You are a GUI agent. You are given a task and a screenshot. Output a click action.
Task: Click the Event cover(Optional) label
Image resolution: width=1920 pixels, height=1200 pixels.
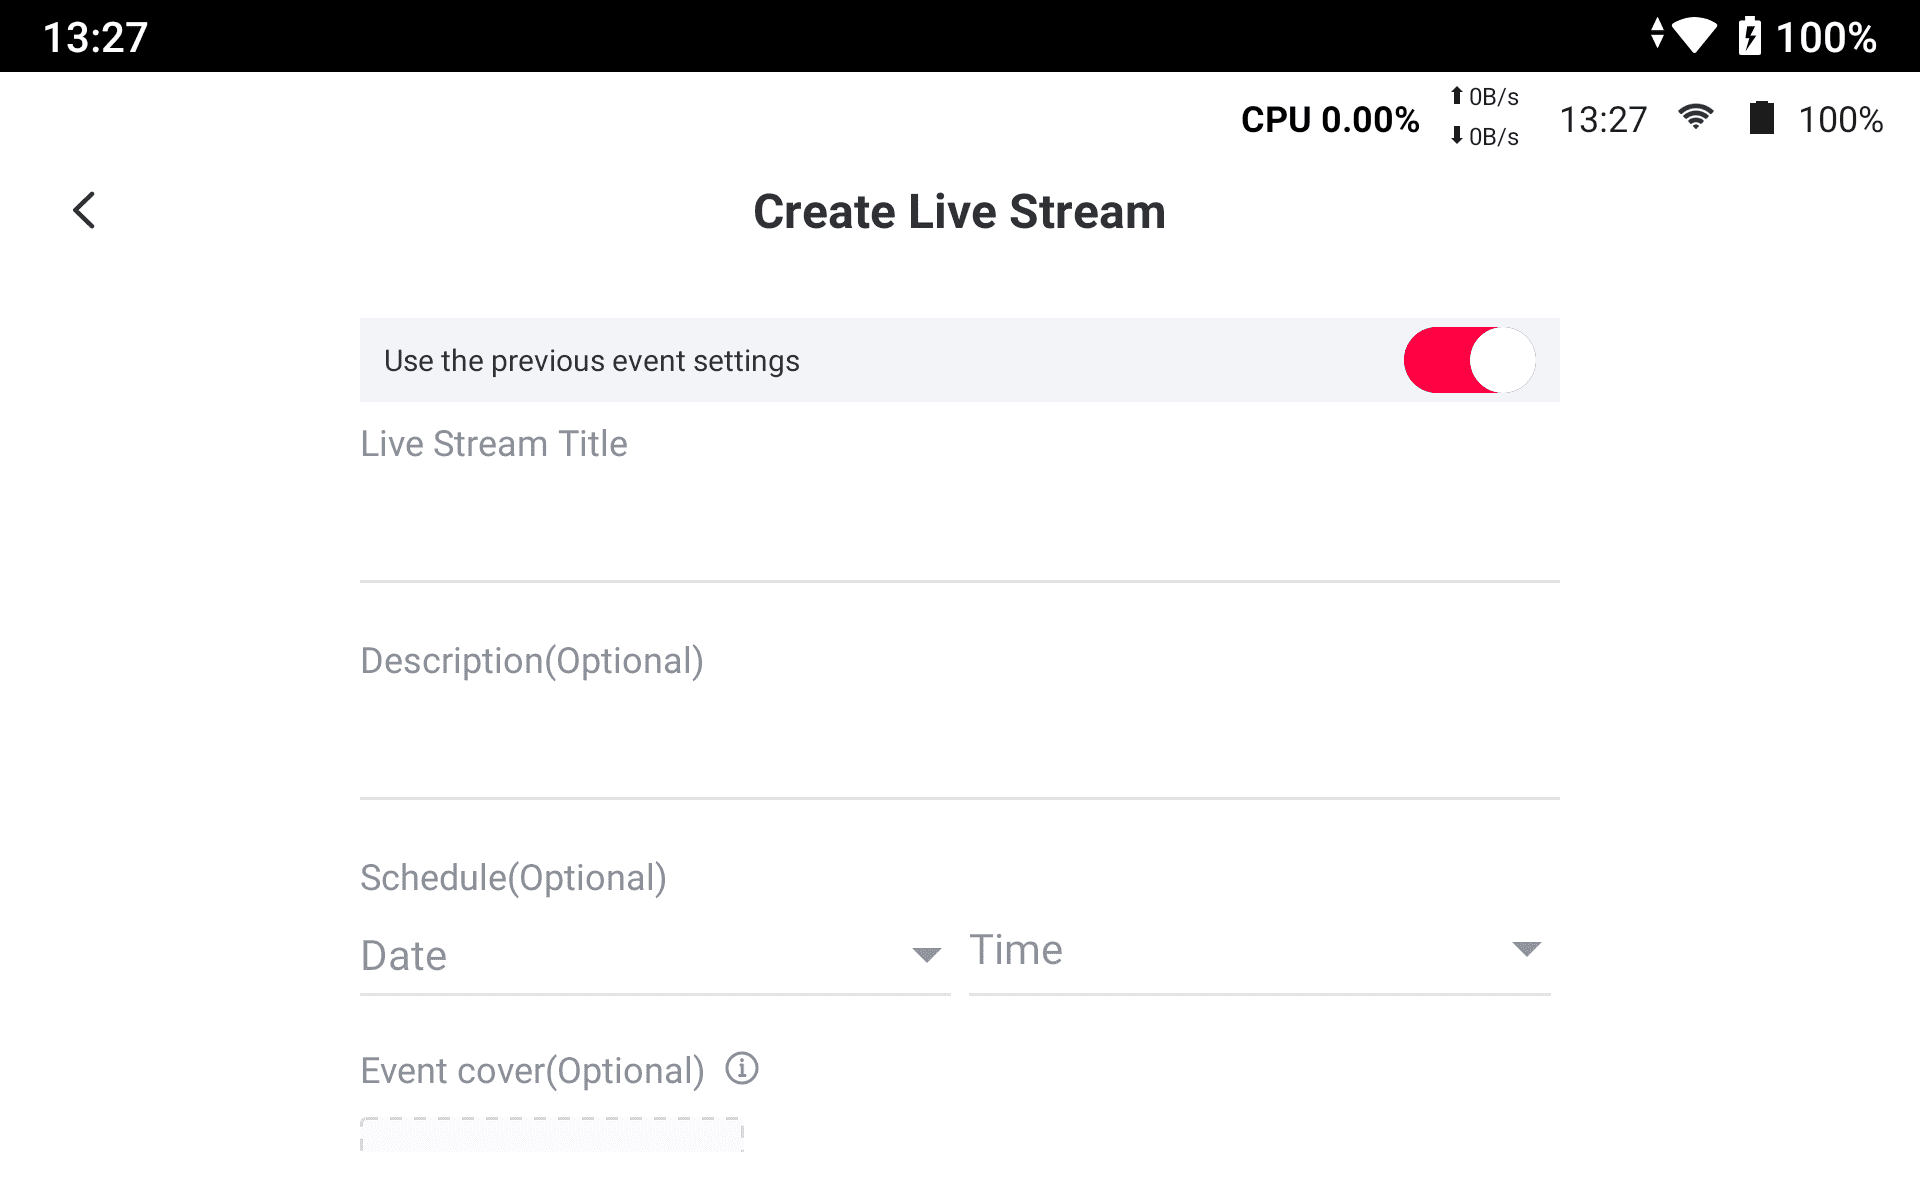point(532,1071)
